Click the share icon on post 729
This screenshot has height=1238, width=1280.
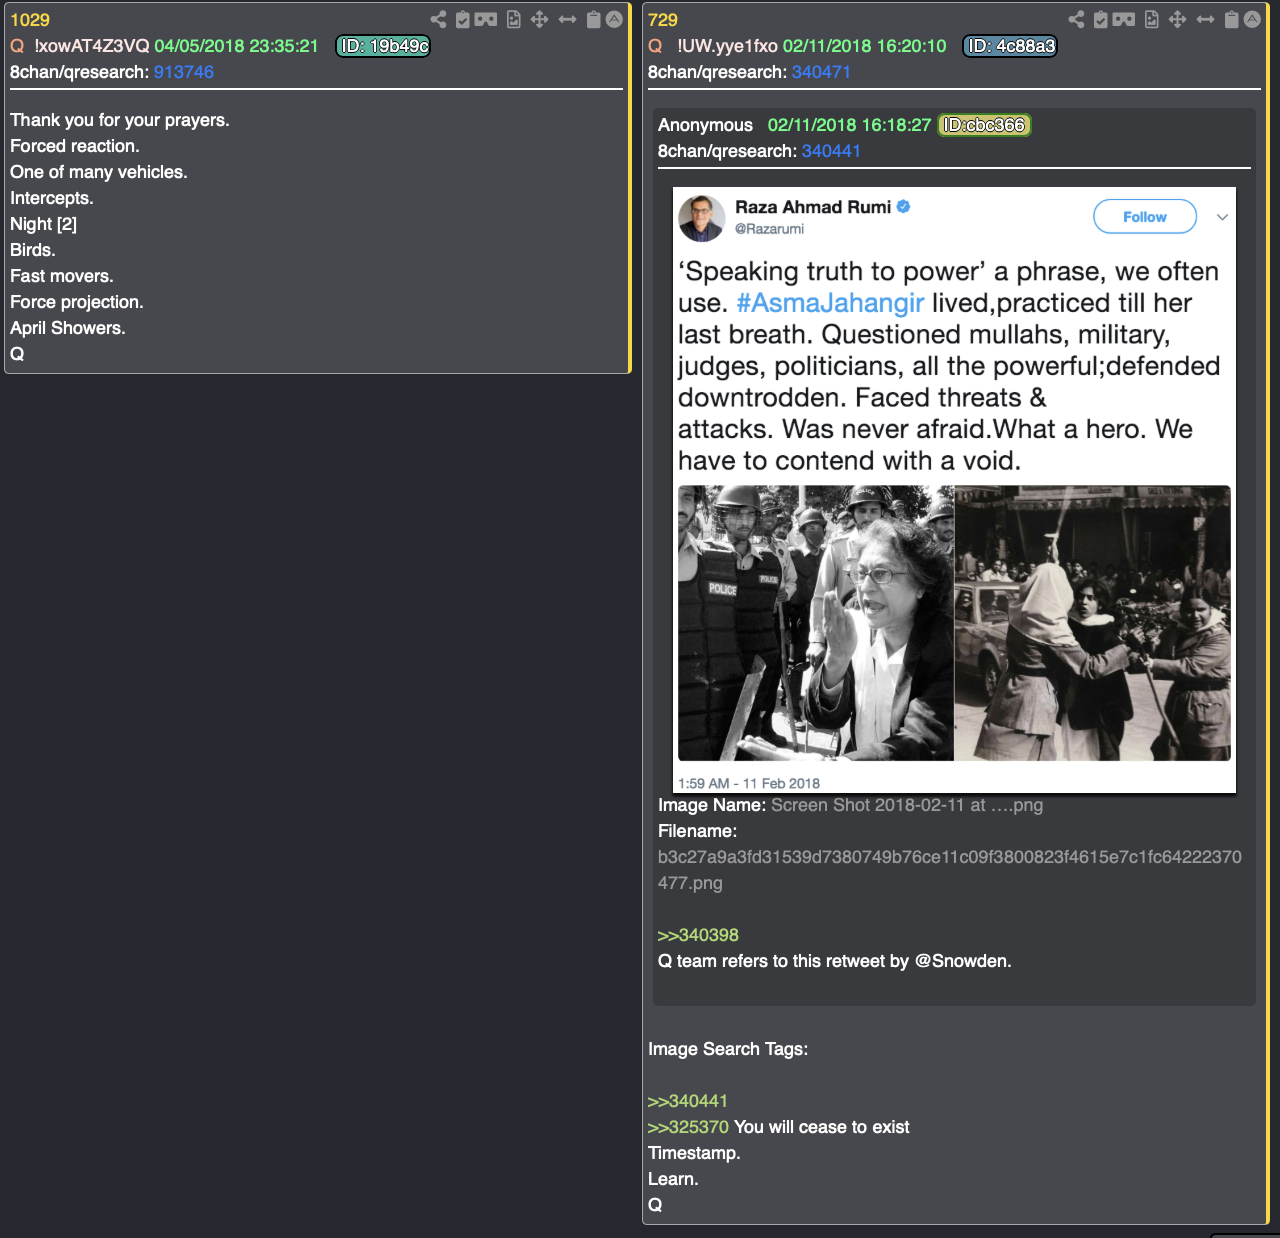tap(1076, 19)
